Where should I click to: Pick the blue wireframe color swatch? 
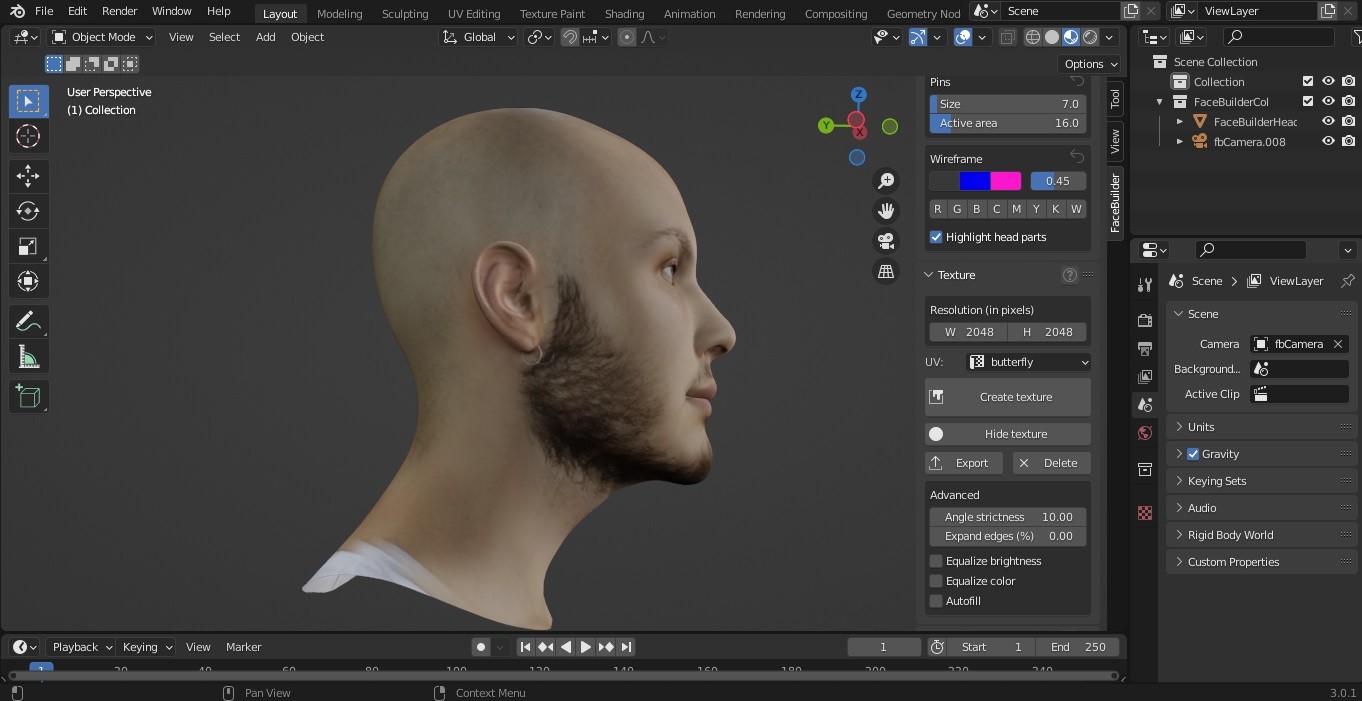pos(975,181)
